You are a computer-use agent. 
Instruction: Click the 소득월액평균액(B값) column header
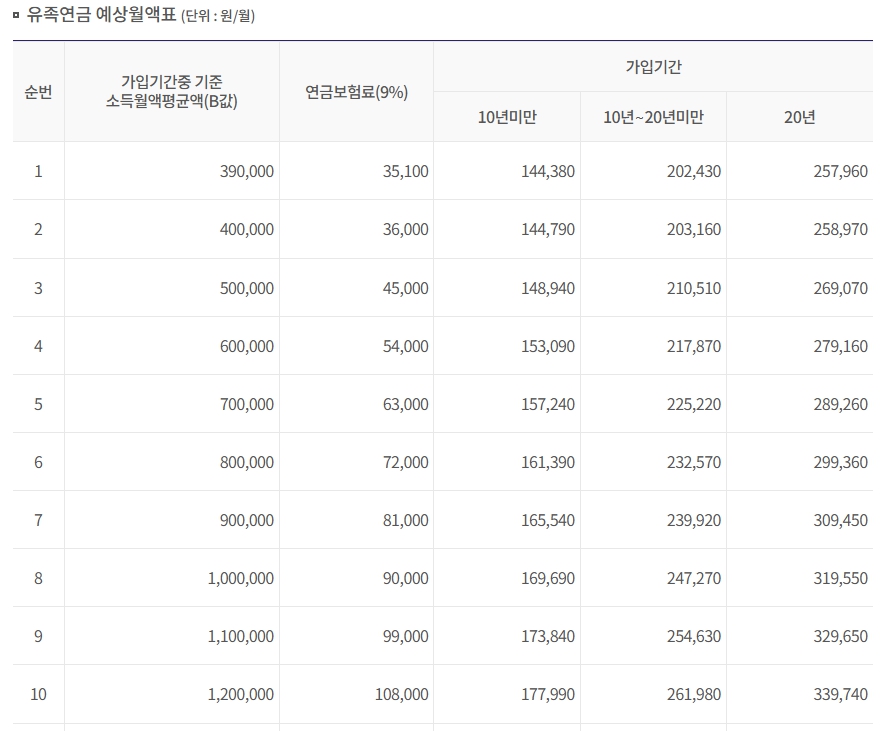point(172,92)
